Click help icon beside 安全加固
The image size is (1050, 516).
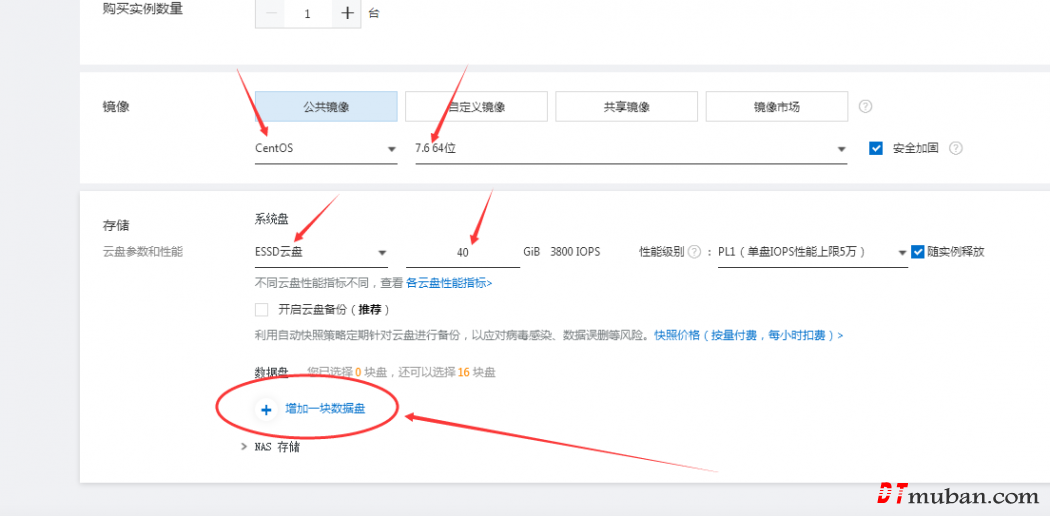956,148
